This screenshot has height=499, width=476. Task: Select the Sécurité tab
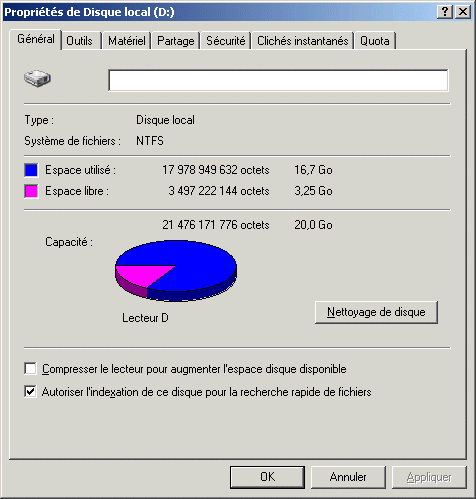click(x=225, y=41)
